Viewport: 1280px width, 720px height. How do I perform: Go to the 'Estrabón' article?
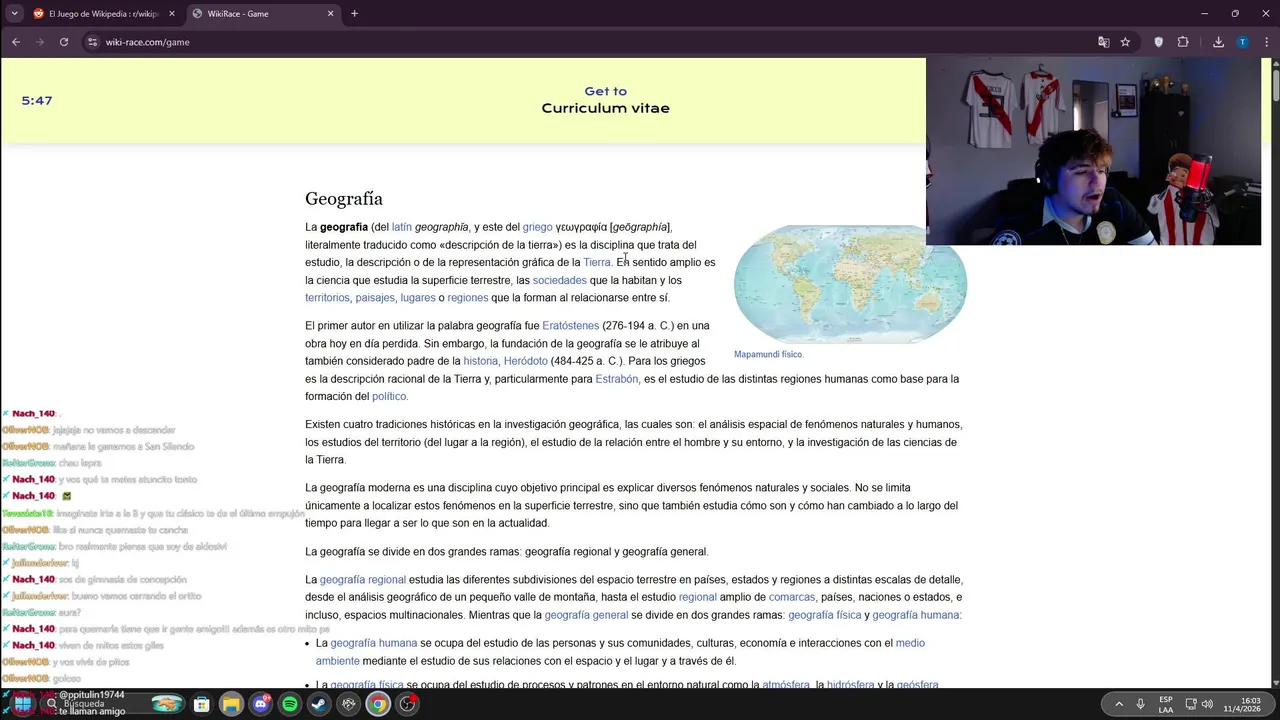point(616,379)
